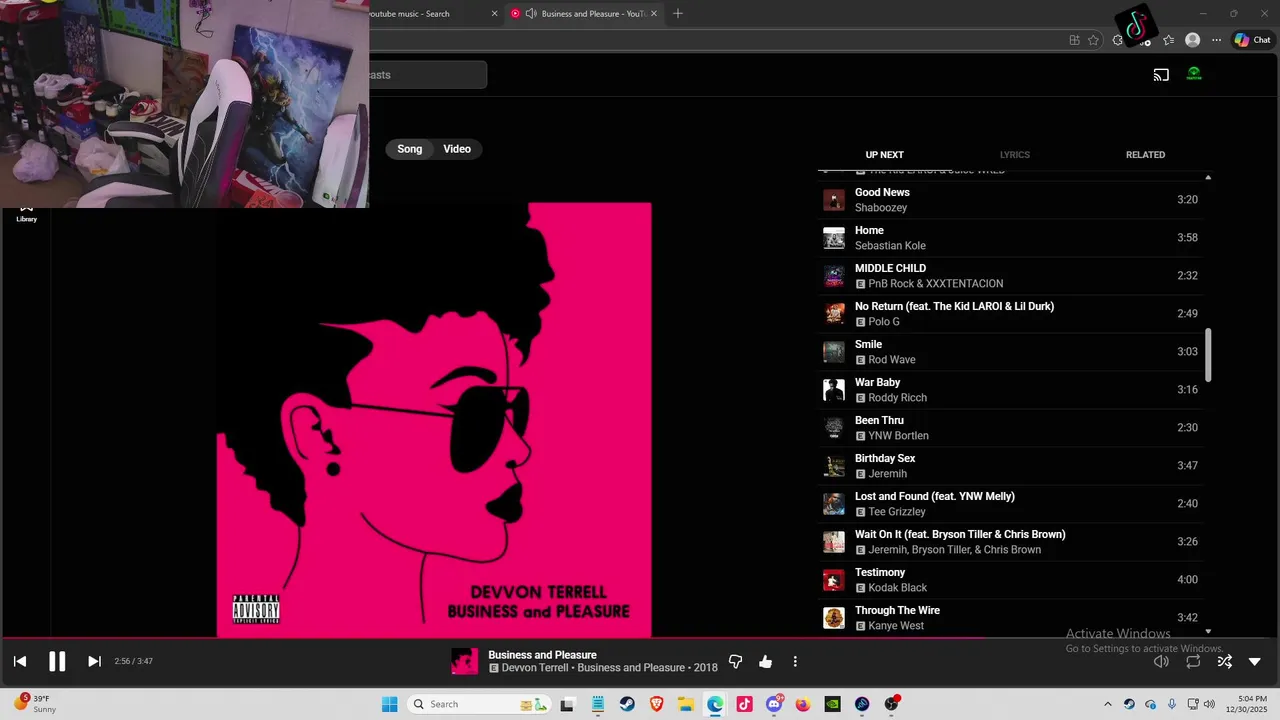Image resolution: width=1280 pixels, height=720 pixels.
Task: Play Good News by Shaboozey
Action: [x=1010, y=200]
